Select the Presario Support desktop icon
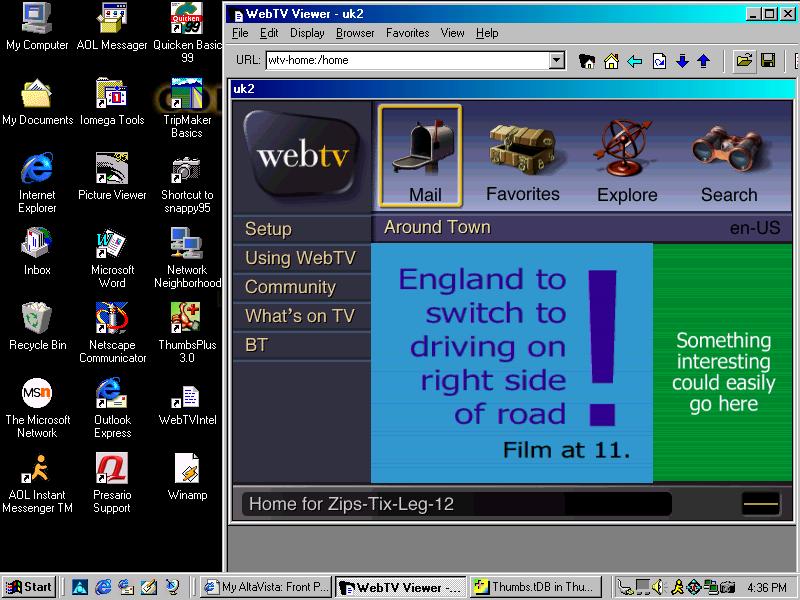The height and width of the screenshot is (600, 800). tap(112, 483)
